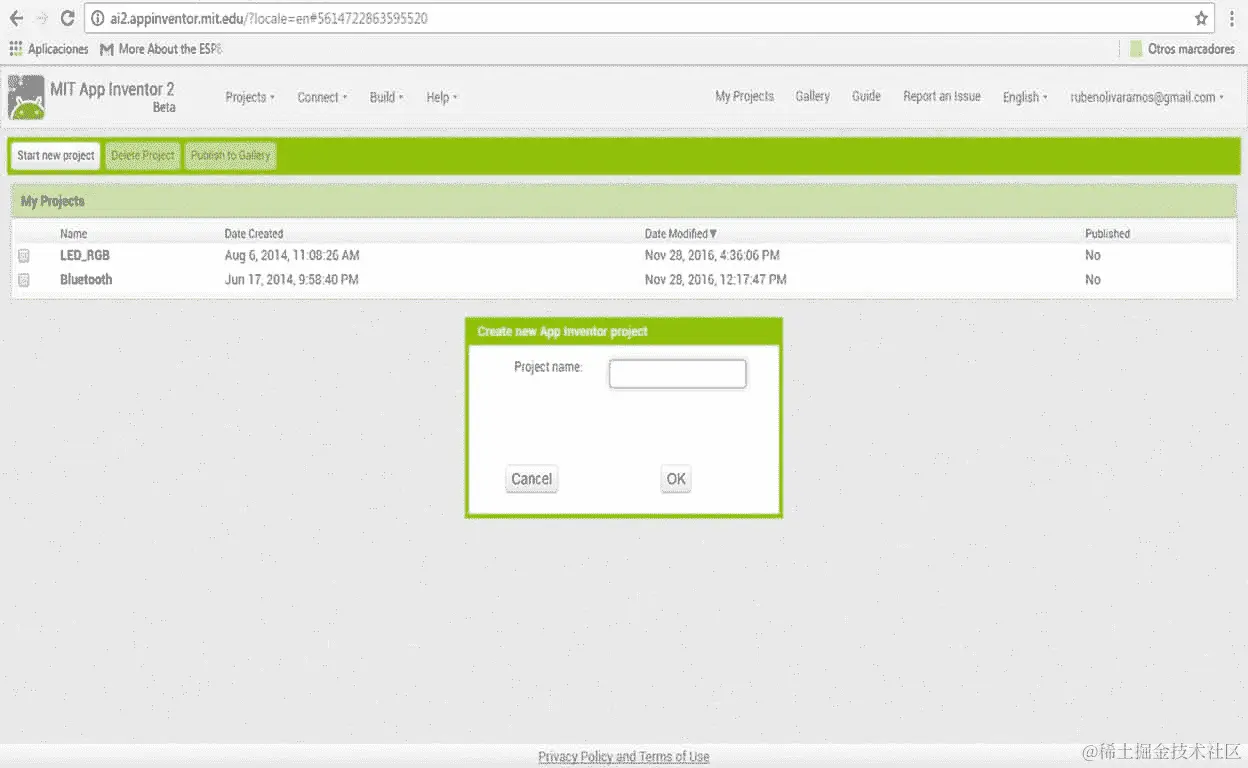Click the browser forward arrow
Viewport: 1248px width, 768px height.
click(42, 18)
